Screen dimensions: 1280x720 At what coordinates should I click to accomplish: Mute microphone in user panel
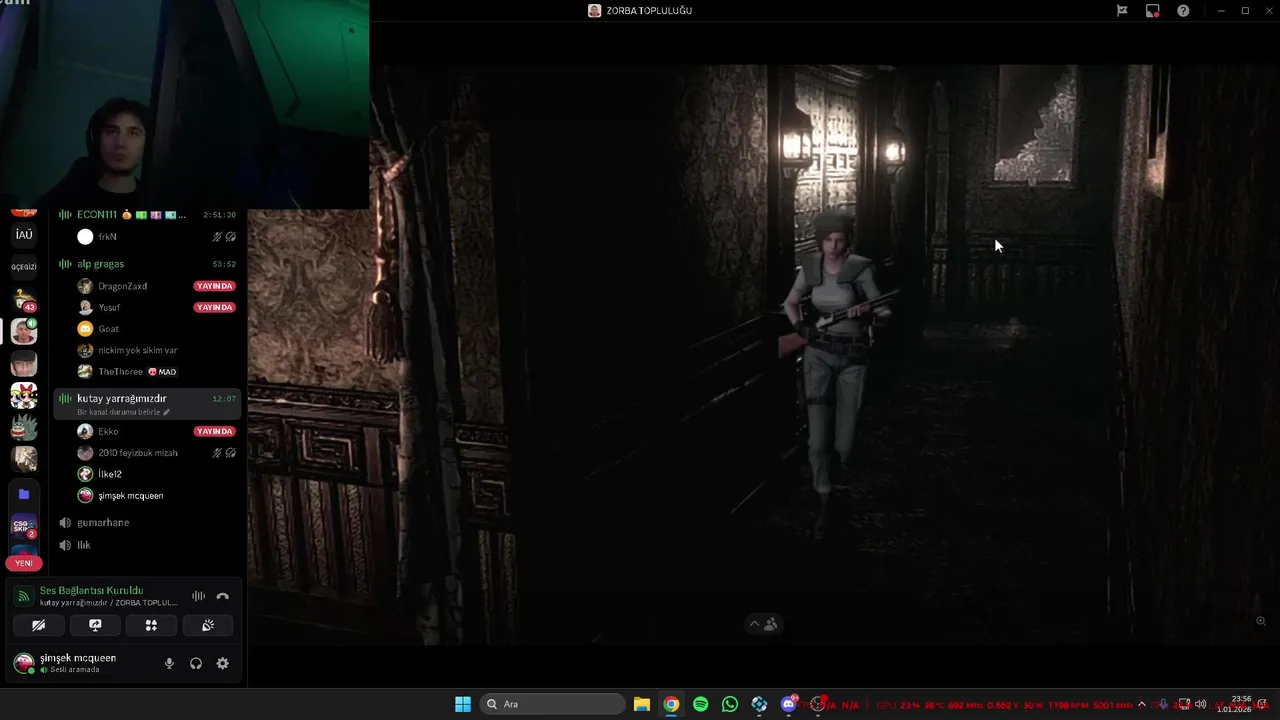pos(169,663)
